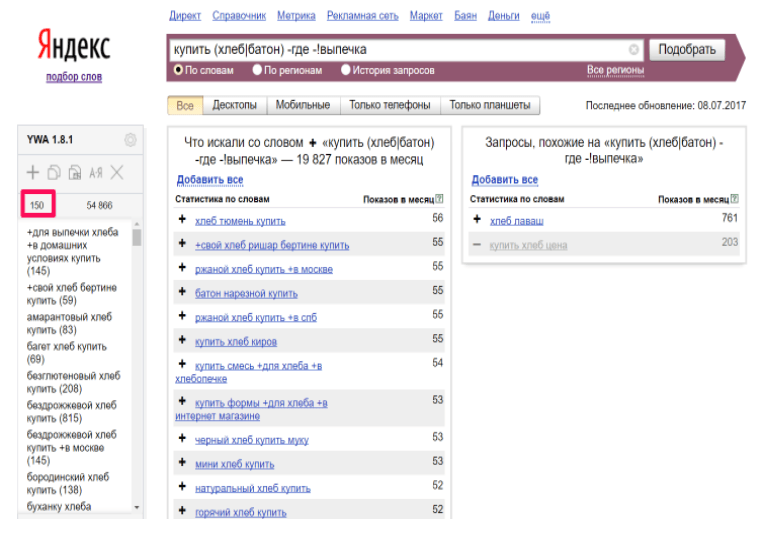778x544 pixels.
Task: Clear the YWA list with X icon
Action: click(117, 172)
